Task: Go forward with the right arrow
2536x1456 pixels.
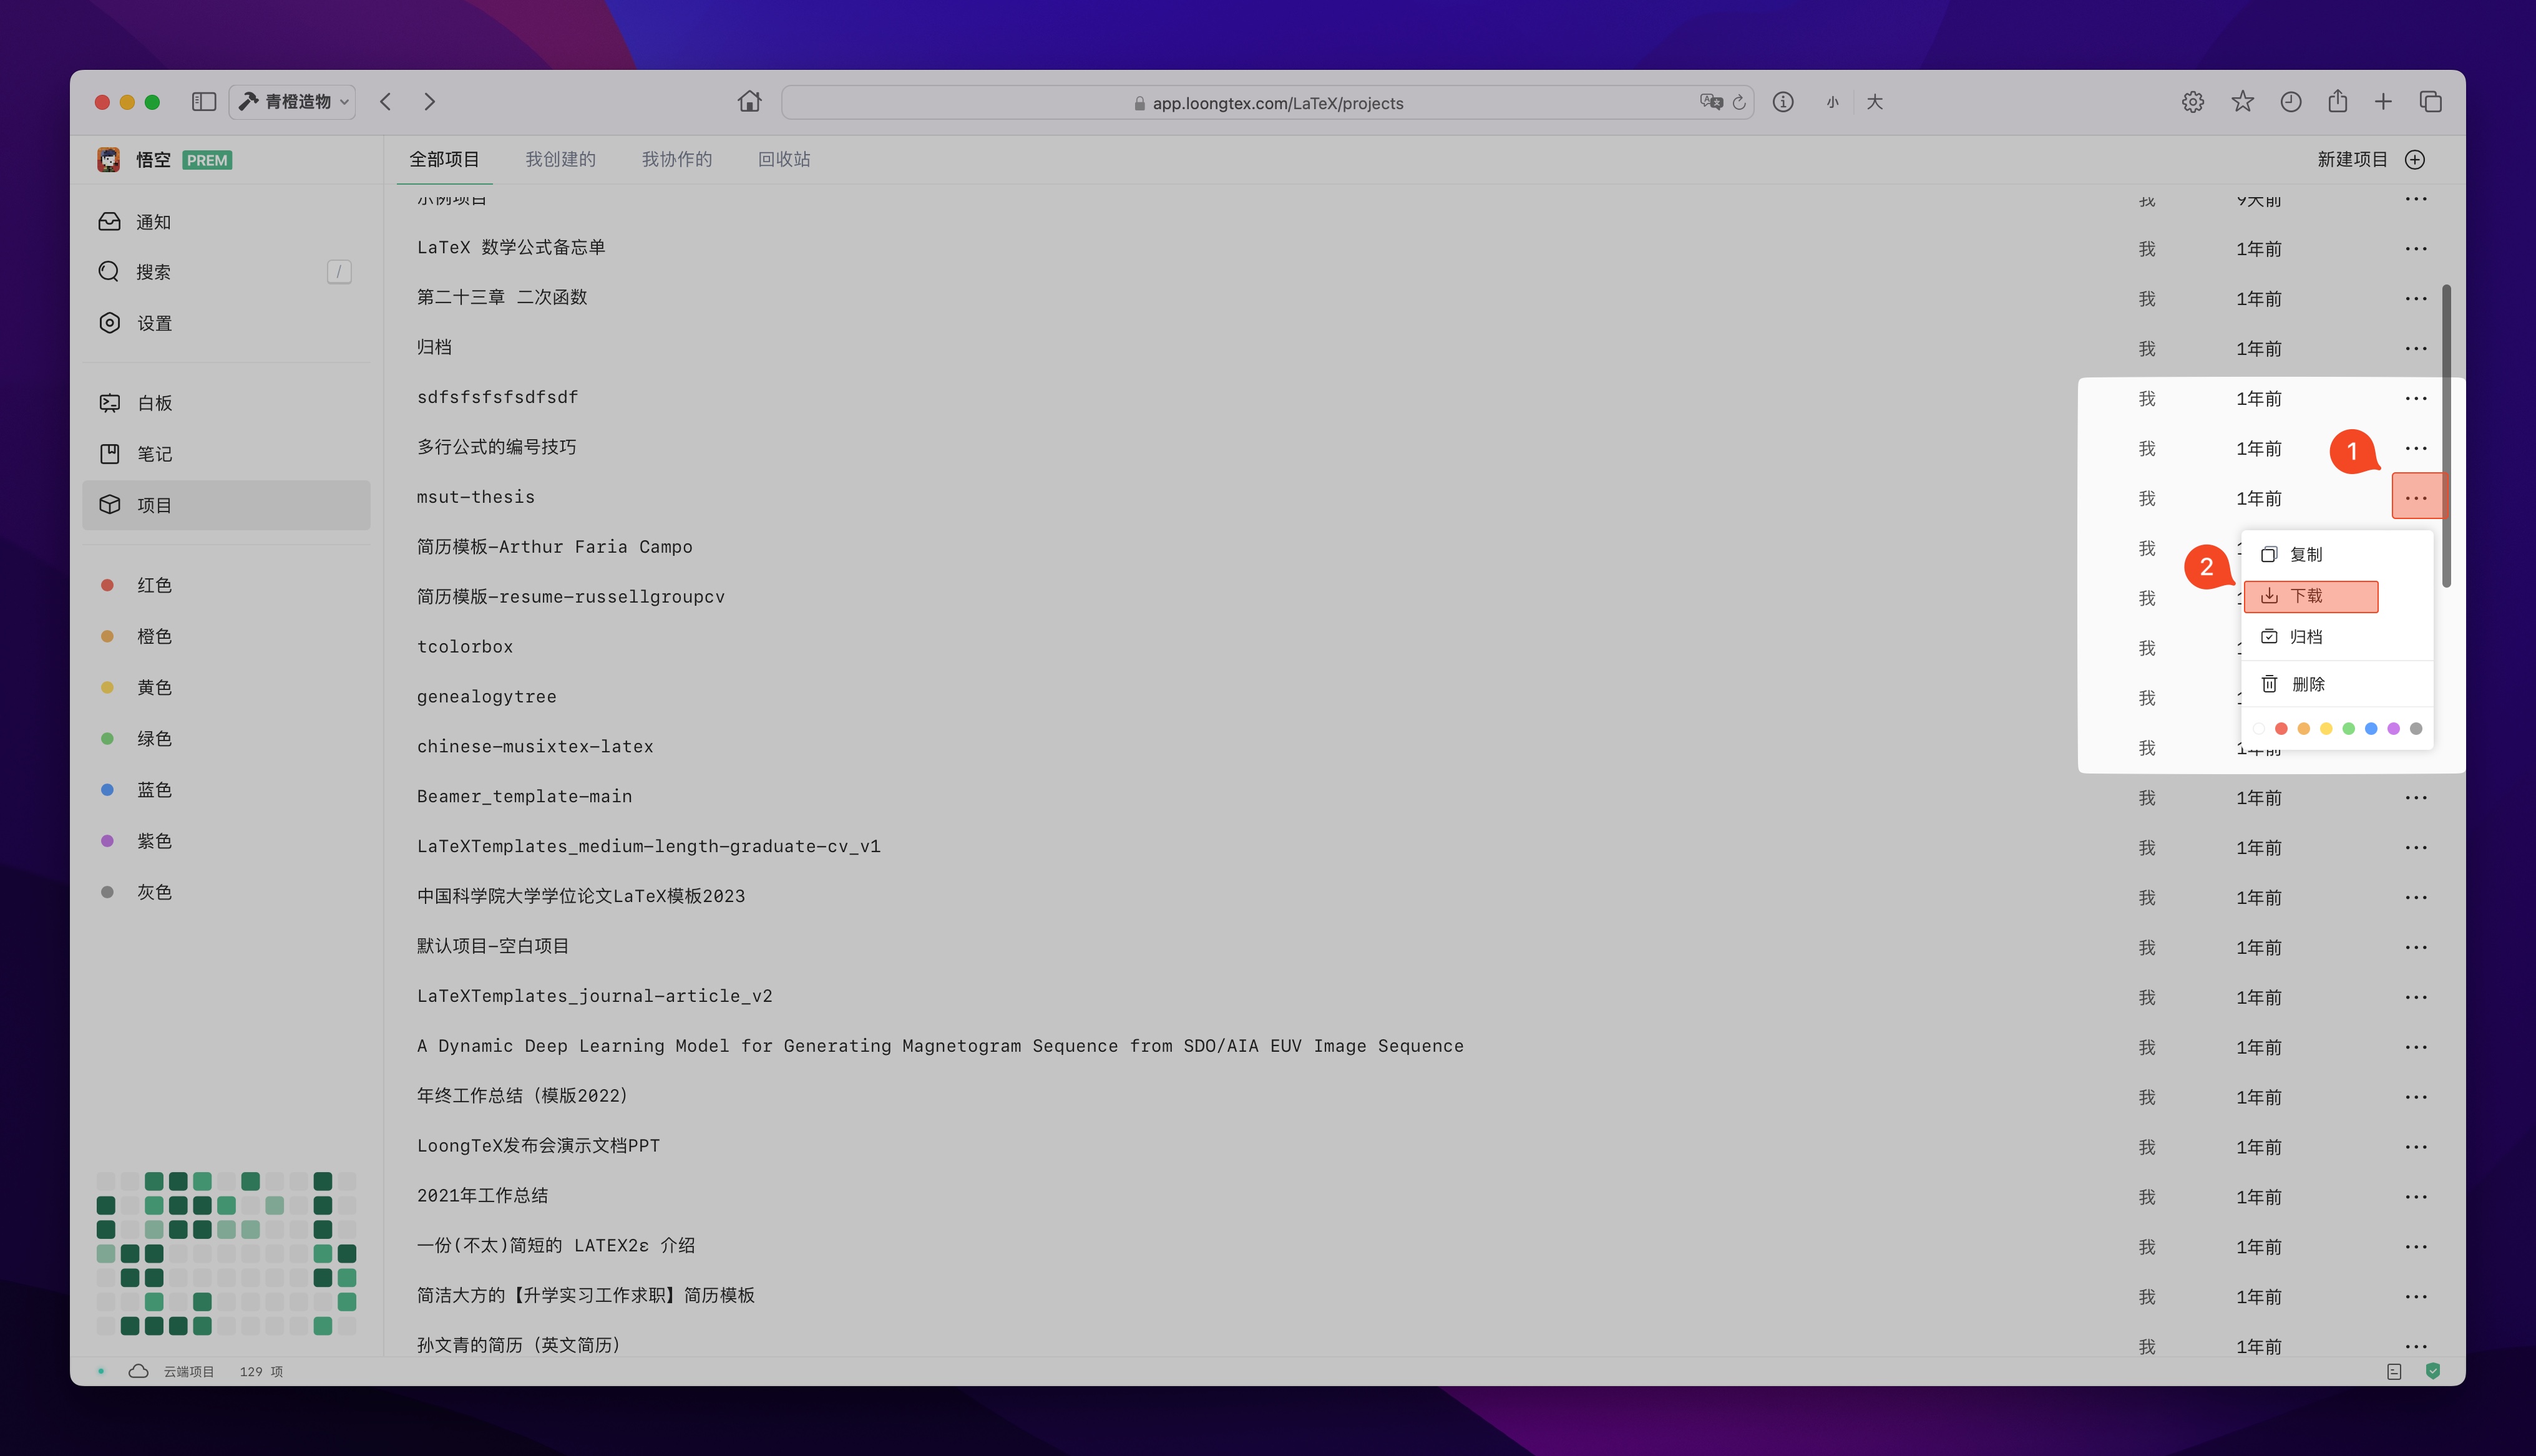Action: point(429,102)
